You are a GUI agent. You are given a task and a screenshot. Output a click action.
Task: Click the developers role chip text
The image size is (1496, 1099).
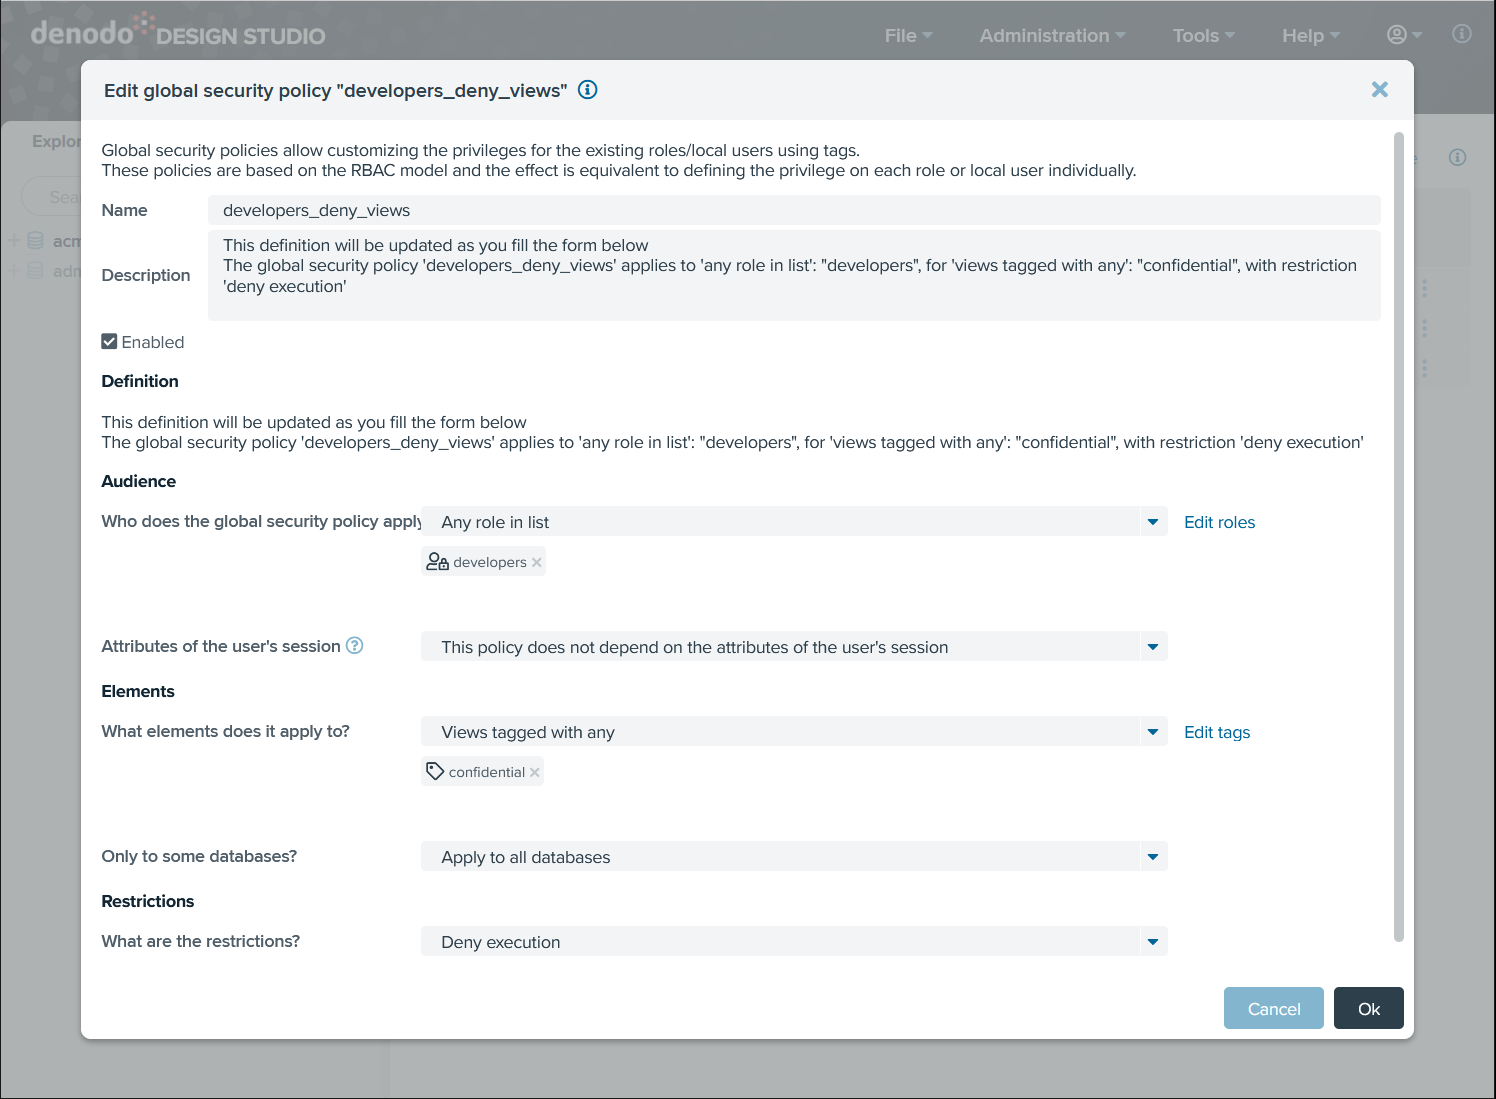pyautogui.click(x=490, y=562)
